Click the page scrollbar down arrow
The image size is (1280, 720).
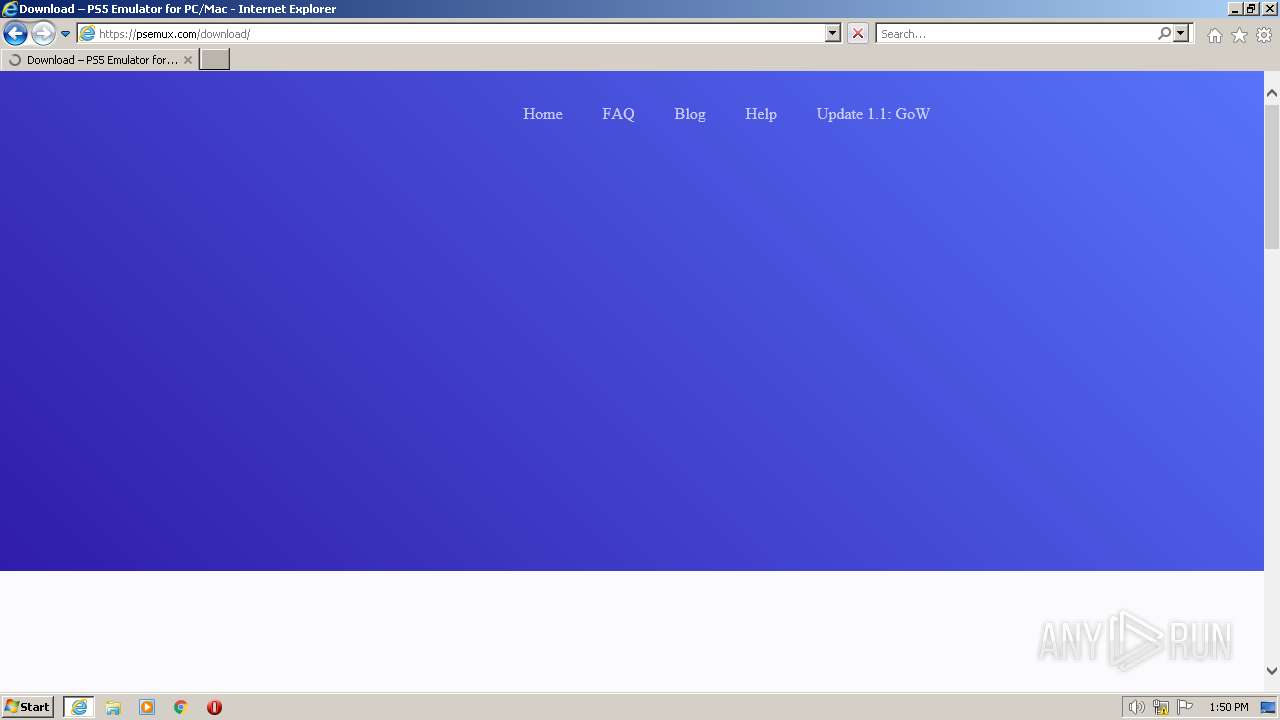pos(1272,671)
